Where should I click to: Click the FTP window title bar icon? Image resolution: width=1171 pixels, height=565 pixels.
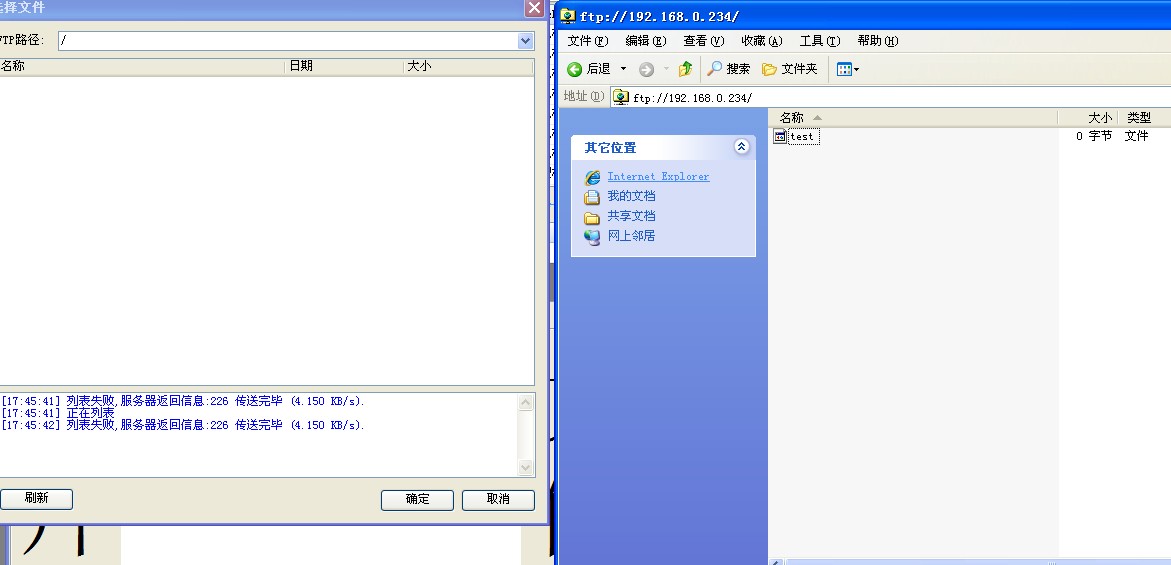(x=568, y=15)
